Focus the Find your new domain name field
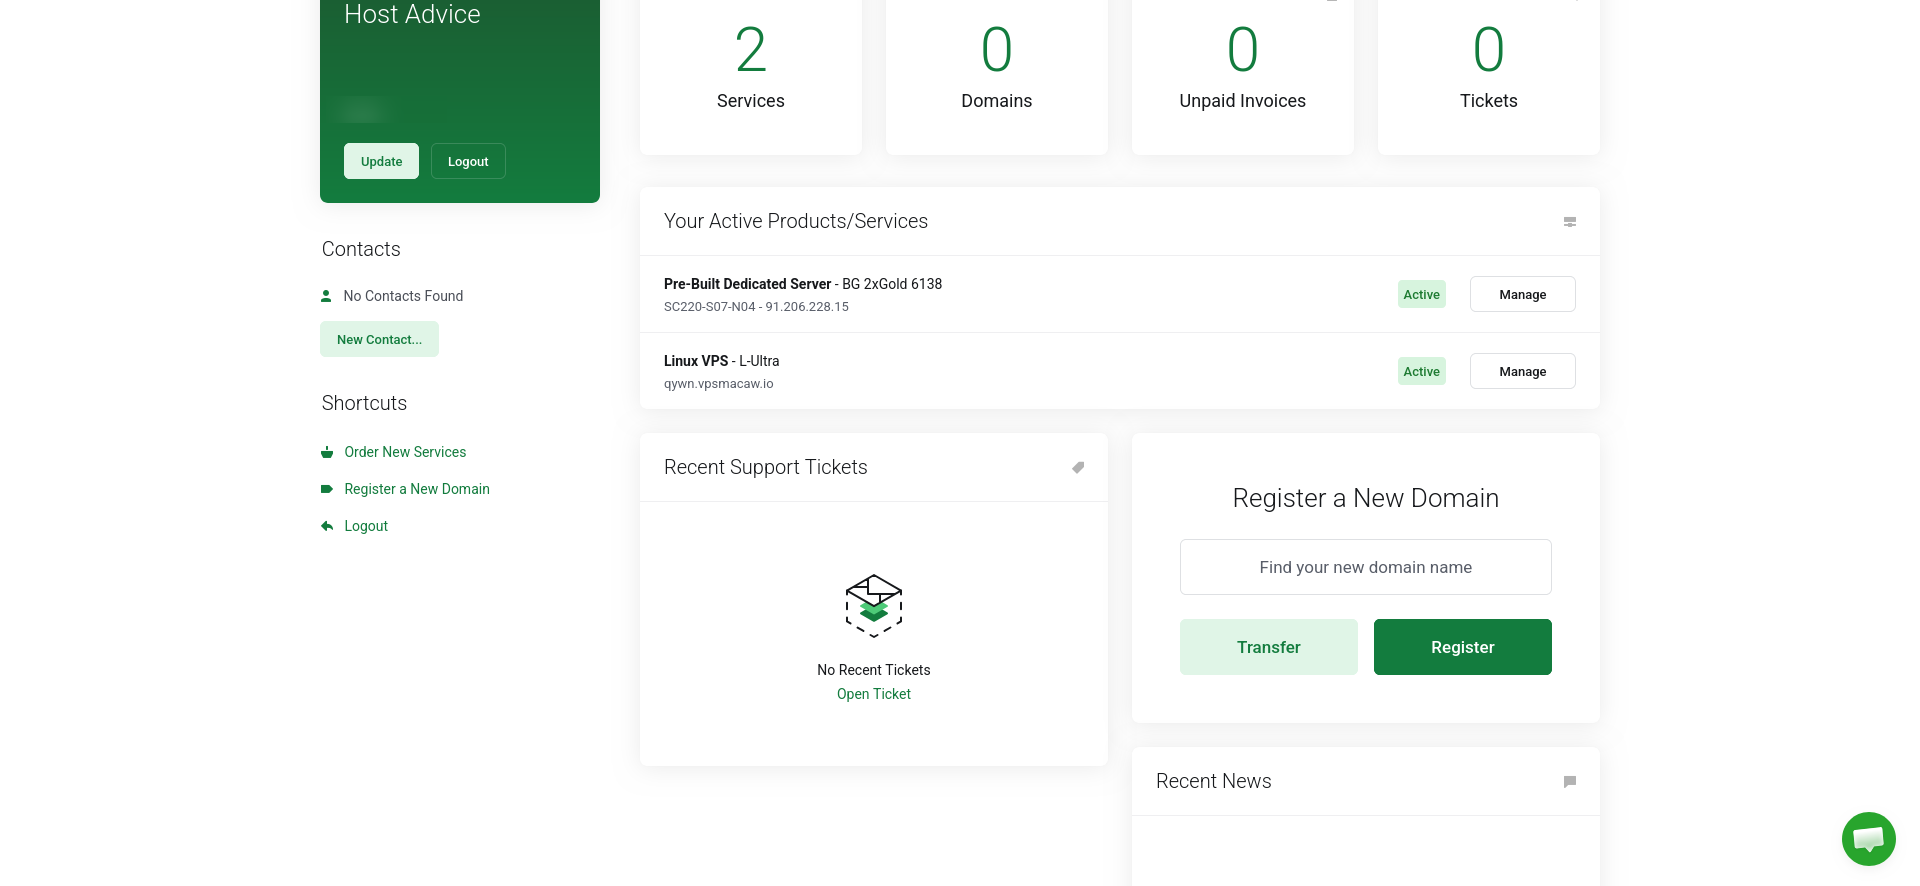This screenshot has width=1920, height=886. 1365,567
